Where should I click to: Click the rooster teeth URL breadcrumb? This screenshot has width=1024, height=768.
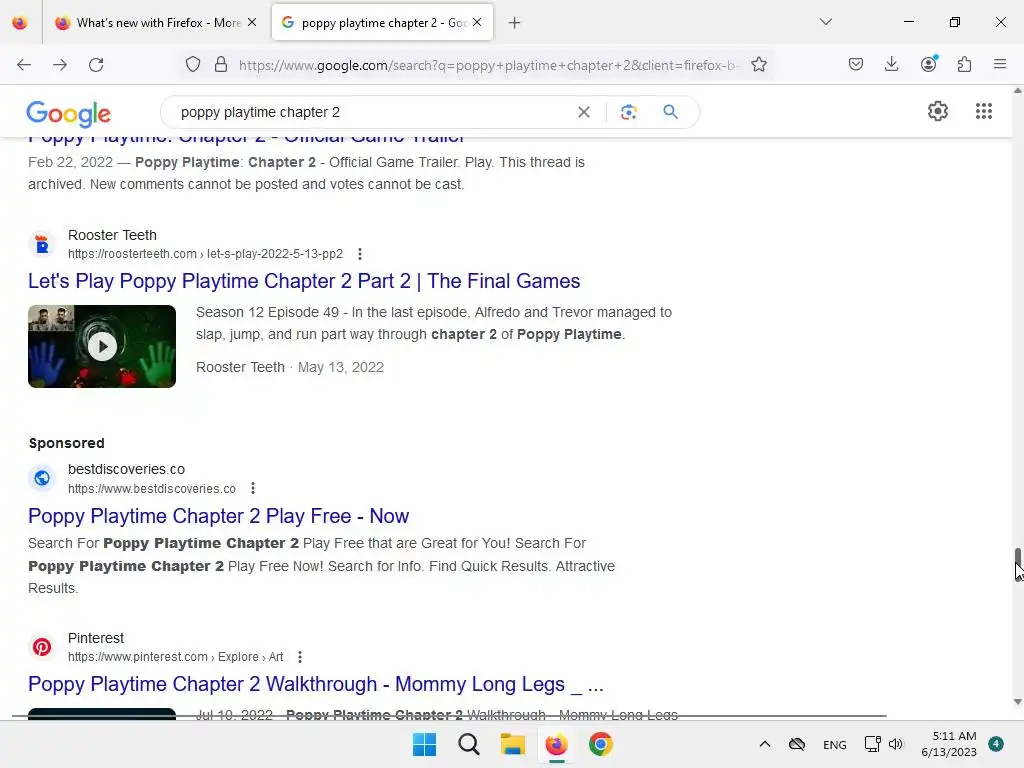pyautogui.click(x=206, y=254)
